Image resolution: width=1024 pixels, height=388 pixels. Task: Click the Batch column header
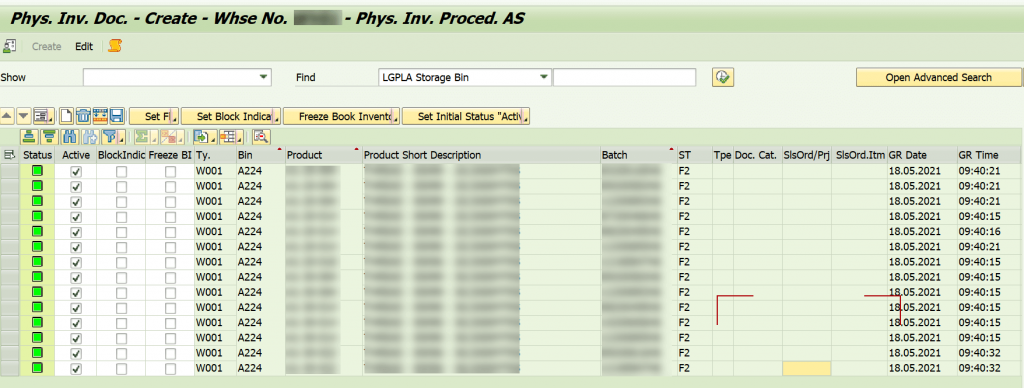click(639, 155)
